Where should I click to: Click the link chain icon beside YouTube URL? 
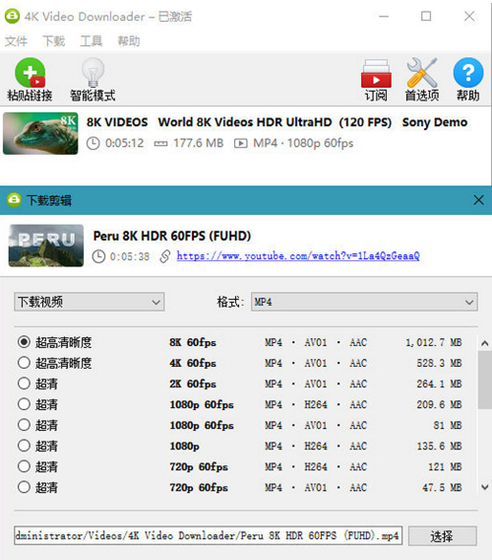(x=165, y=256)
